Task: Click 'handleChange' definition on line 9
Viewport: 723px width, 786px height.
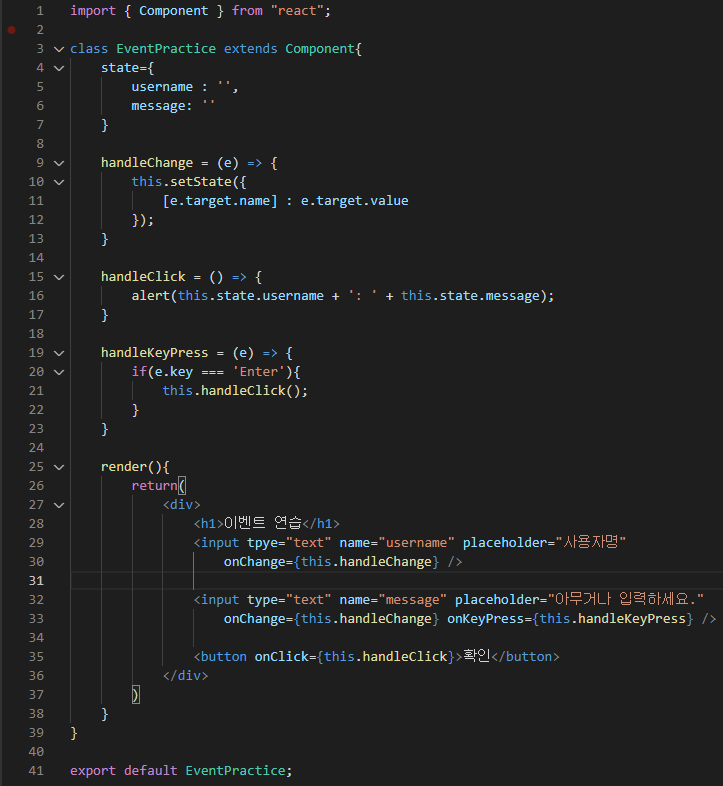Action: tap(147, 163)
